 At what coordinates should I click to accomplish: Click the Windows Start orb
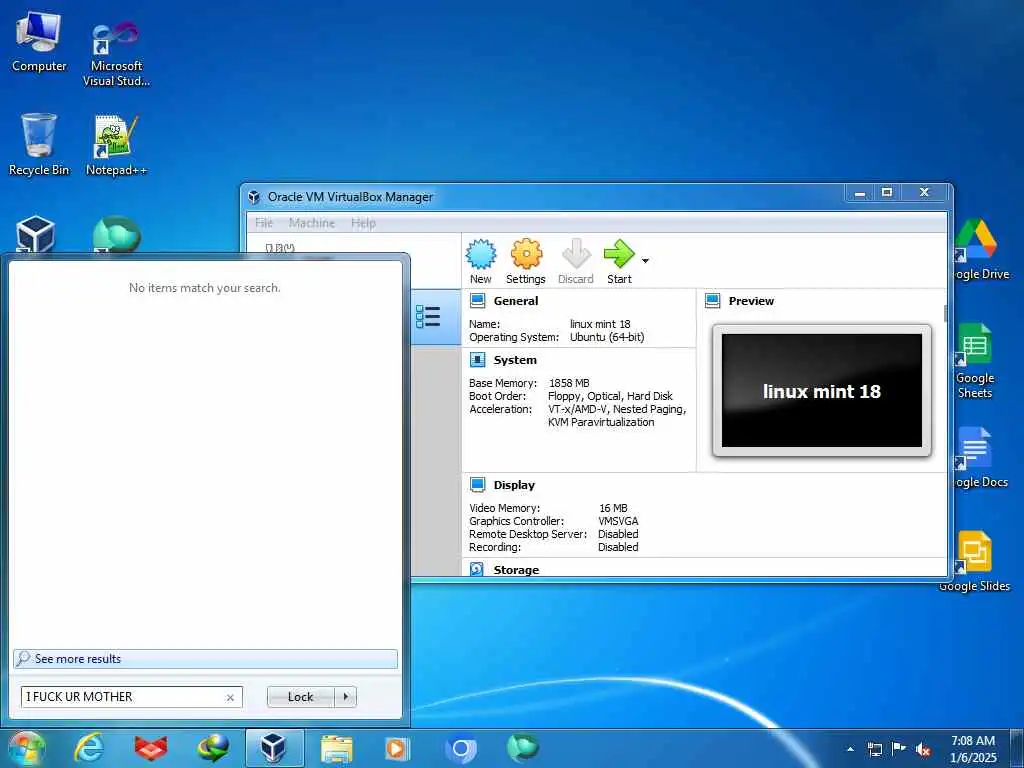click(26, 748)
